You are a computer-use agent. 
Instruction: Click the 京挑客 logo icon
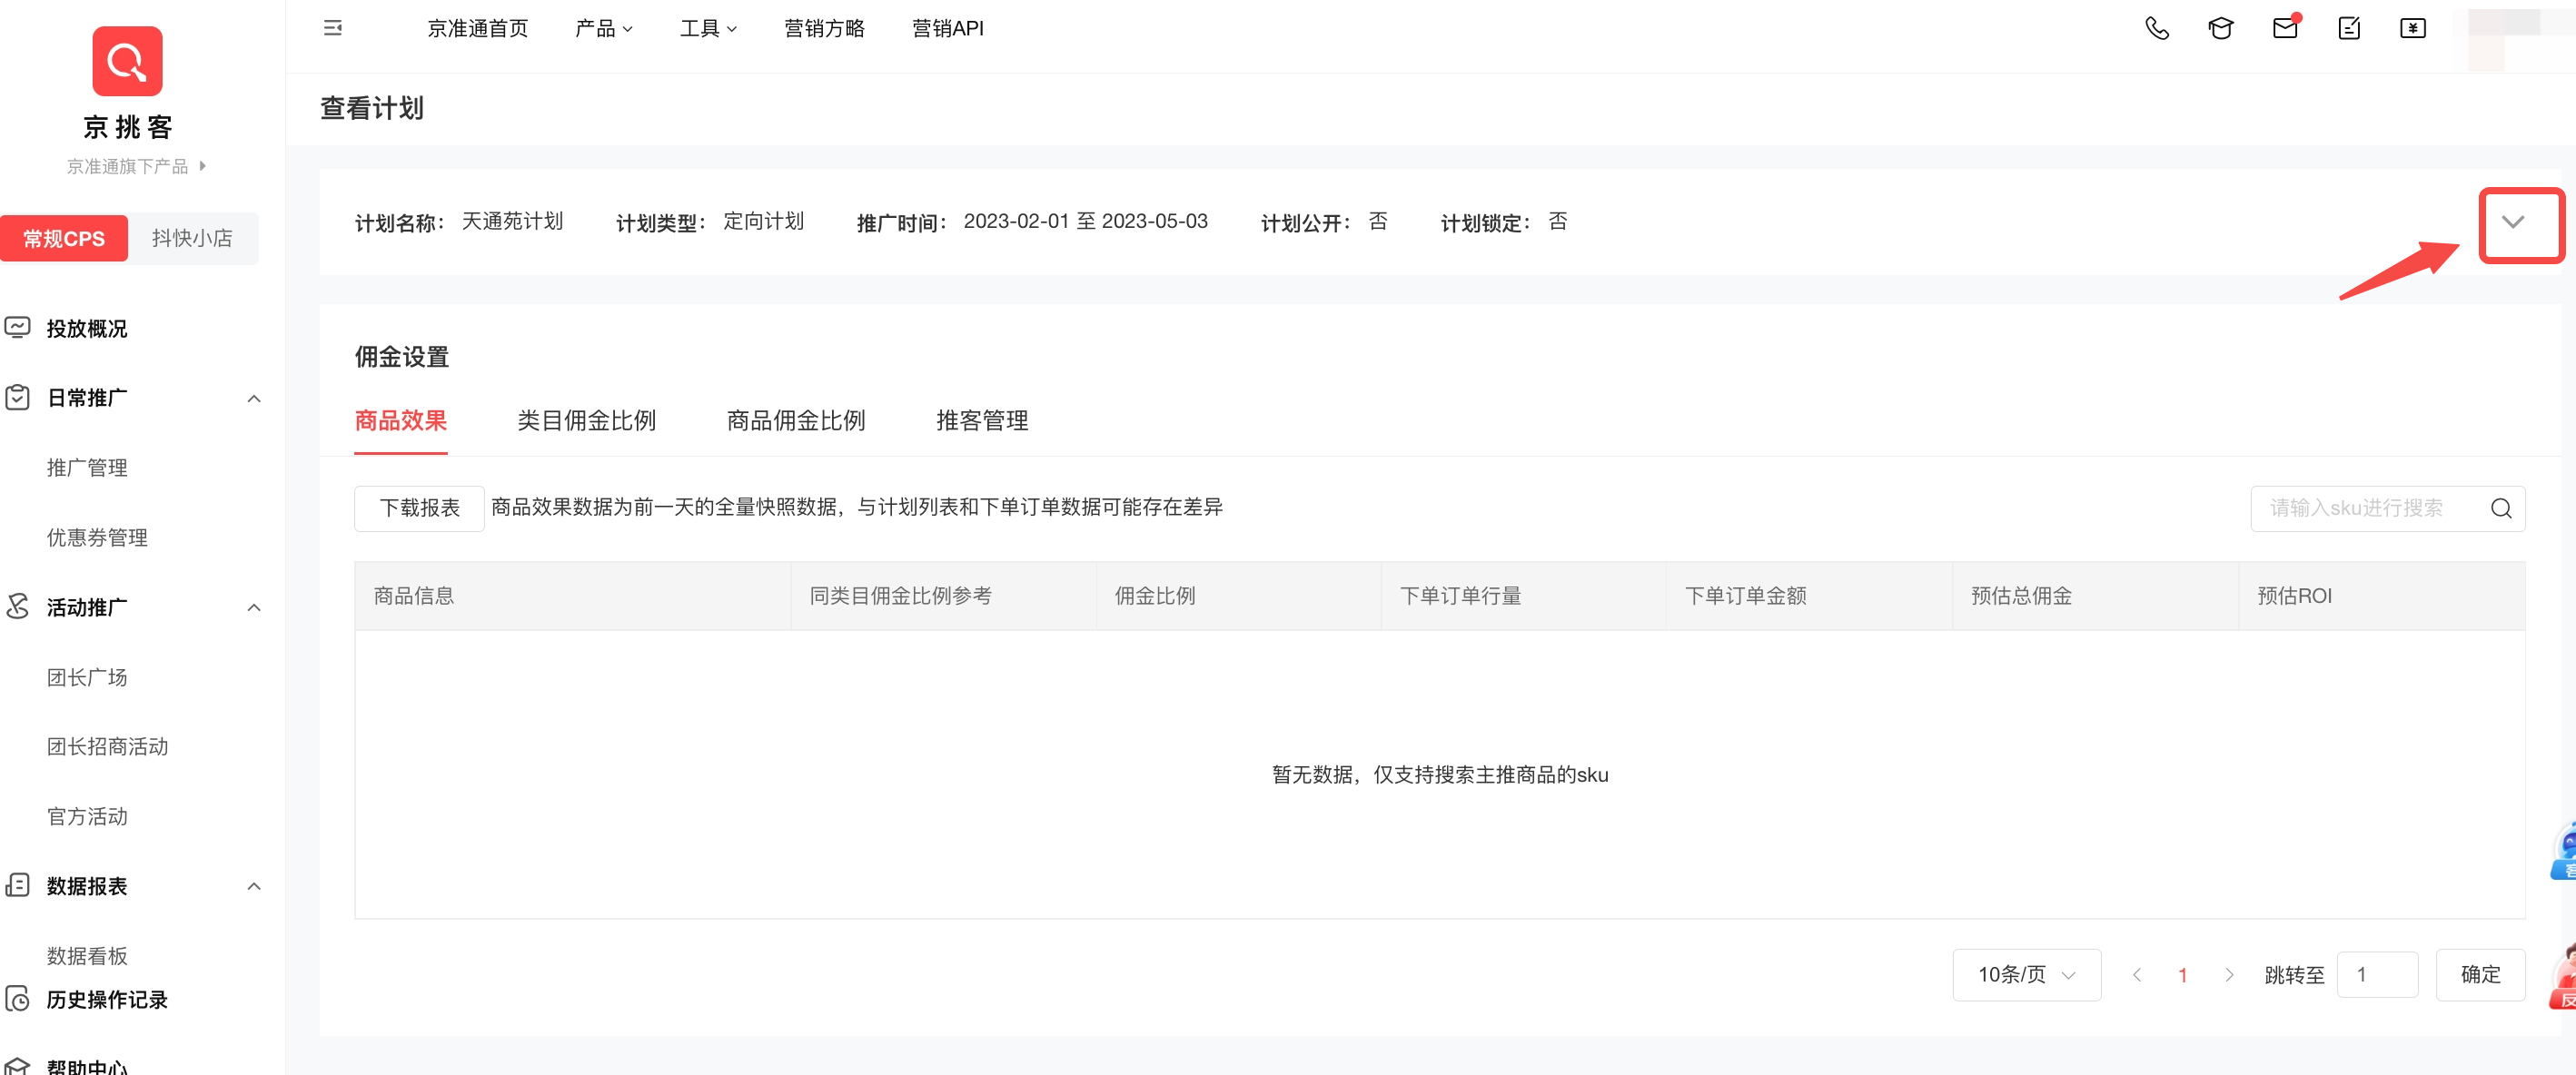click(127, 61)
